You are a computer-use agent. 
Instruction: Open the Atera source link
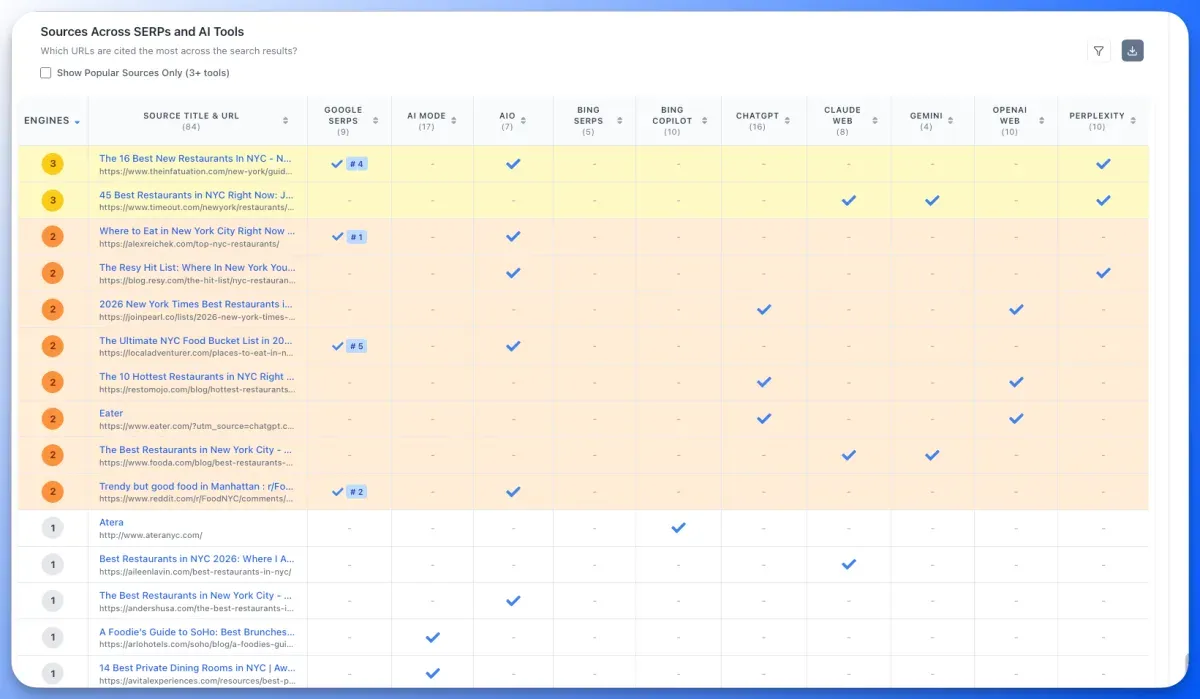(x=111, y=522)
